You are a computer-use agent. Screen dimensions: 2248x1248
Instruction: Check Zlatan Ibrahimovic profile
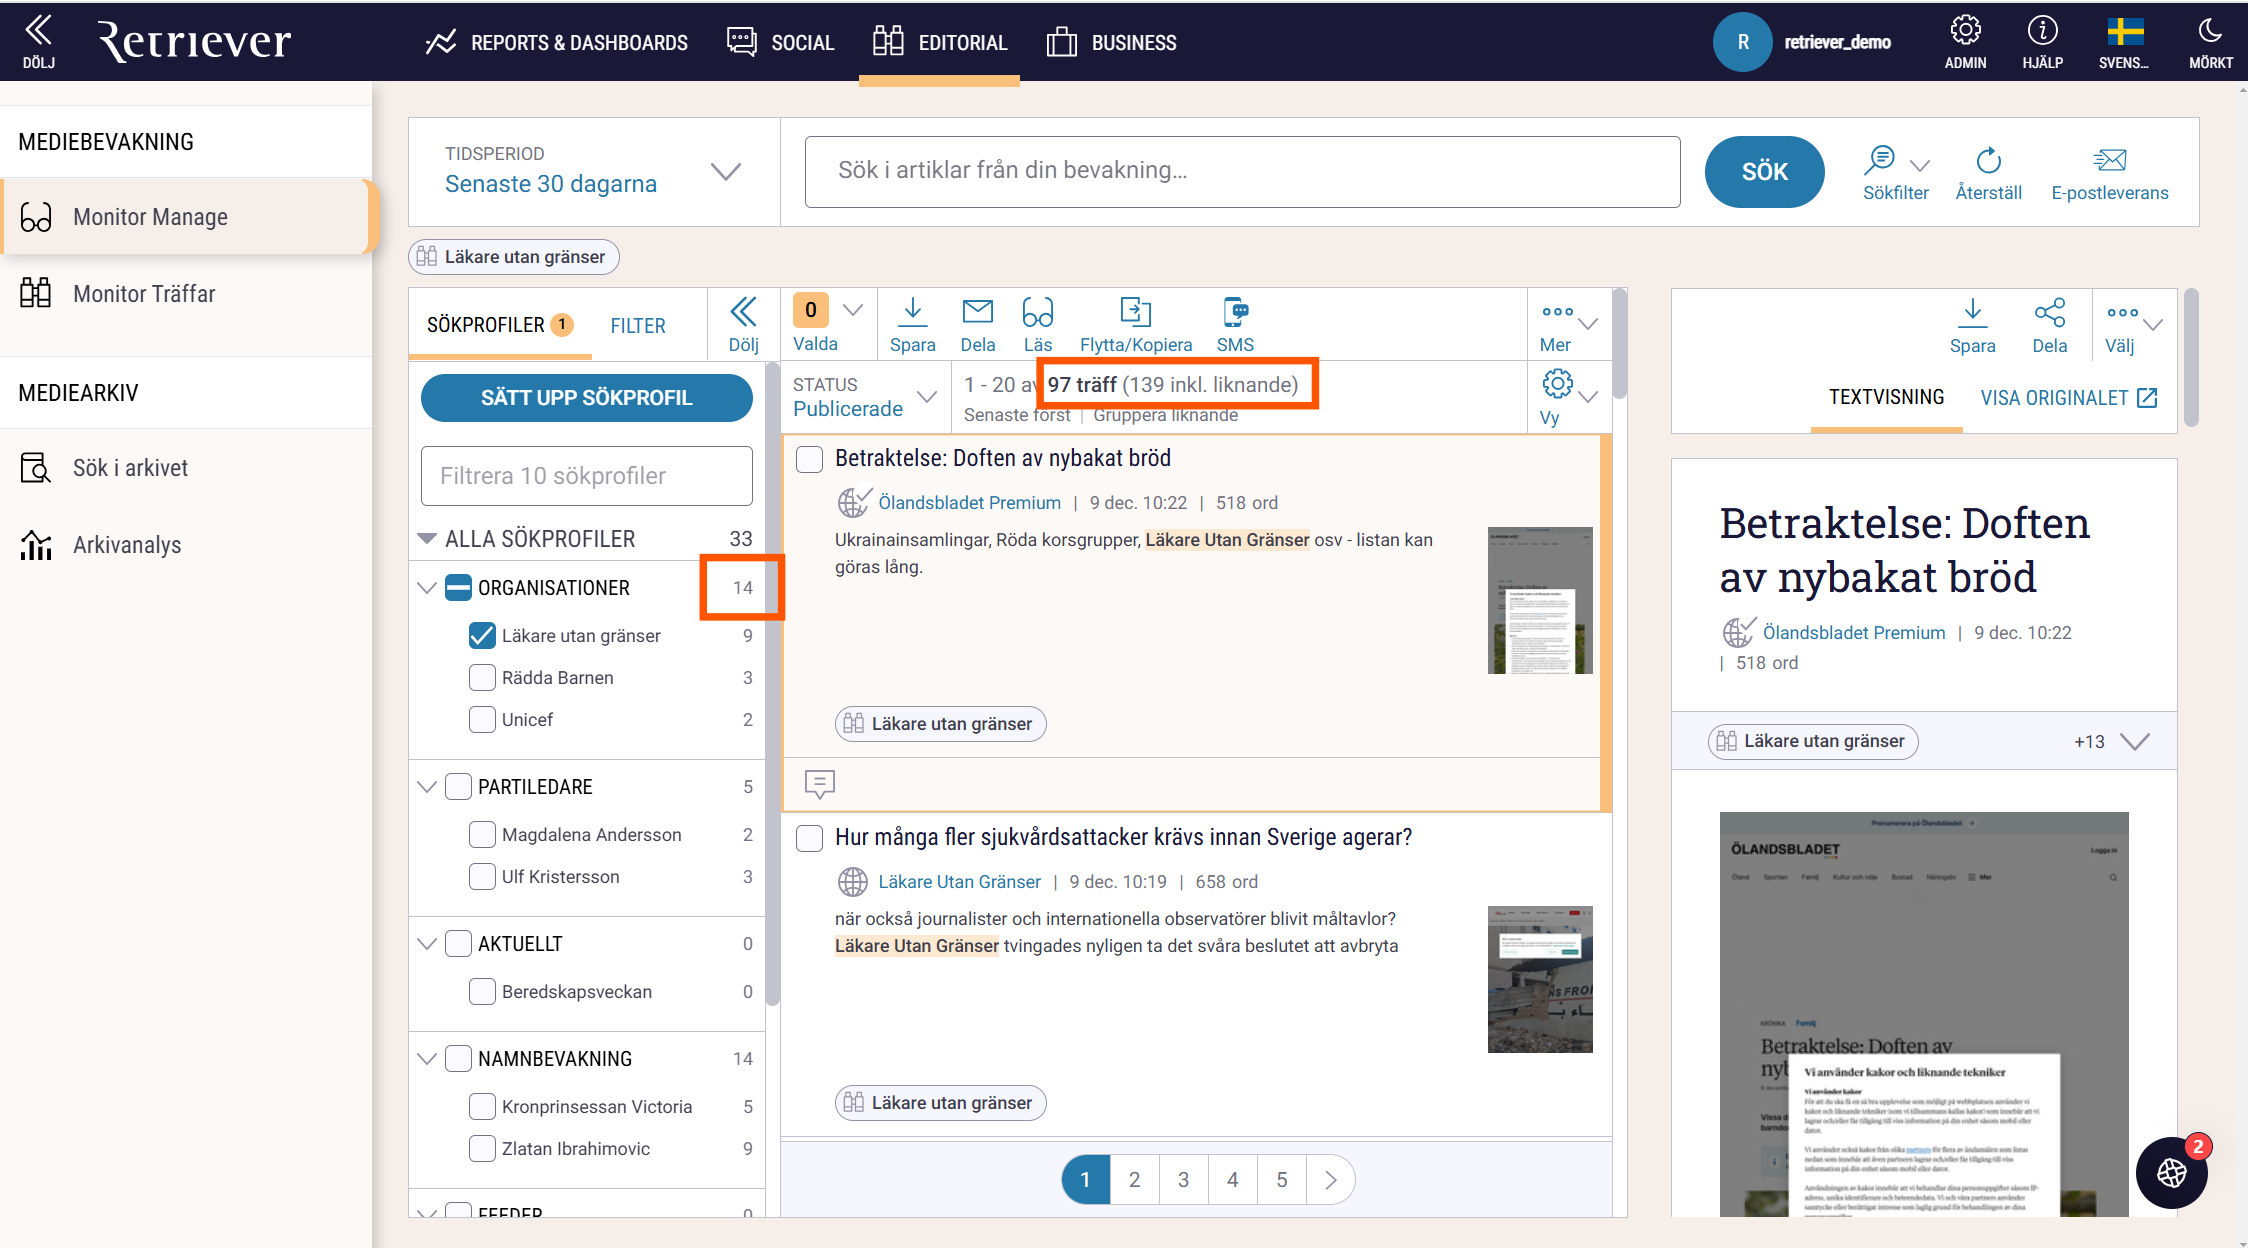[482, 1148]
